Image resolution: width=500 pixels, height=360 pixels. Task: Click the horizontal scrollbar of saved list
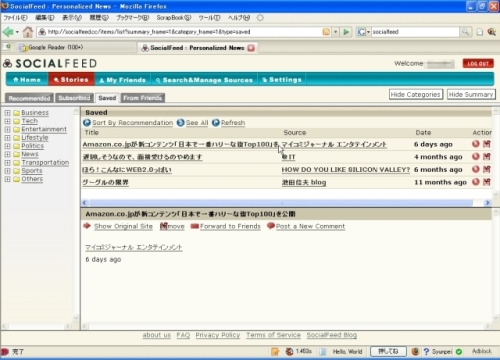281,203
